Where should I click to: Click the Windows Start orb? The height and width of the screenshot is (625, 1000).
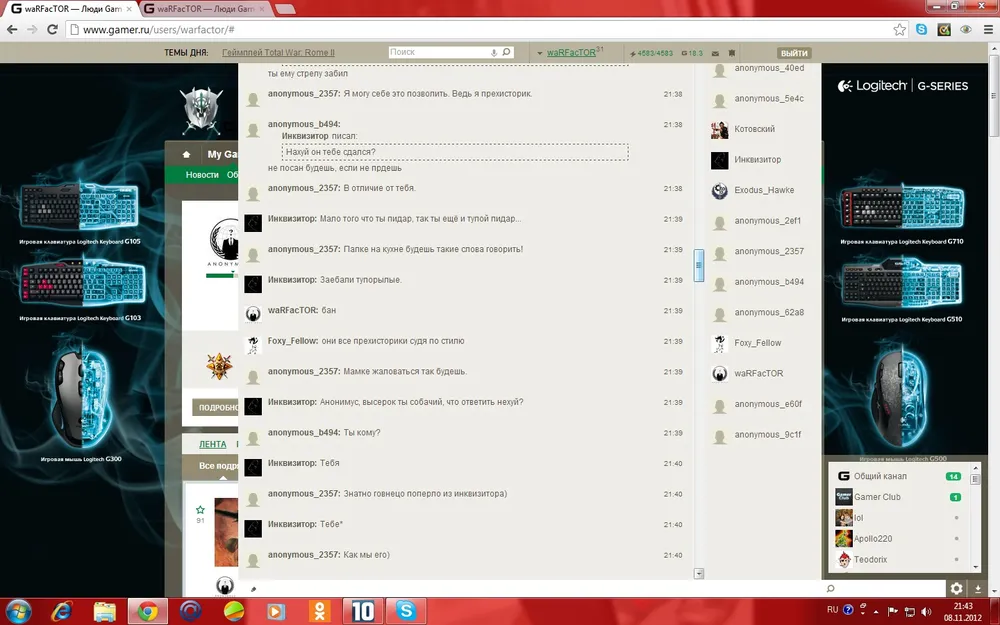click(18, 611)
